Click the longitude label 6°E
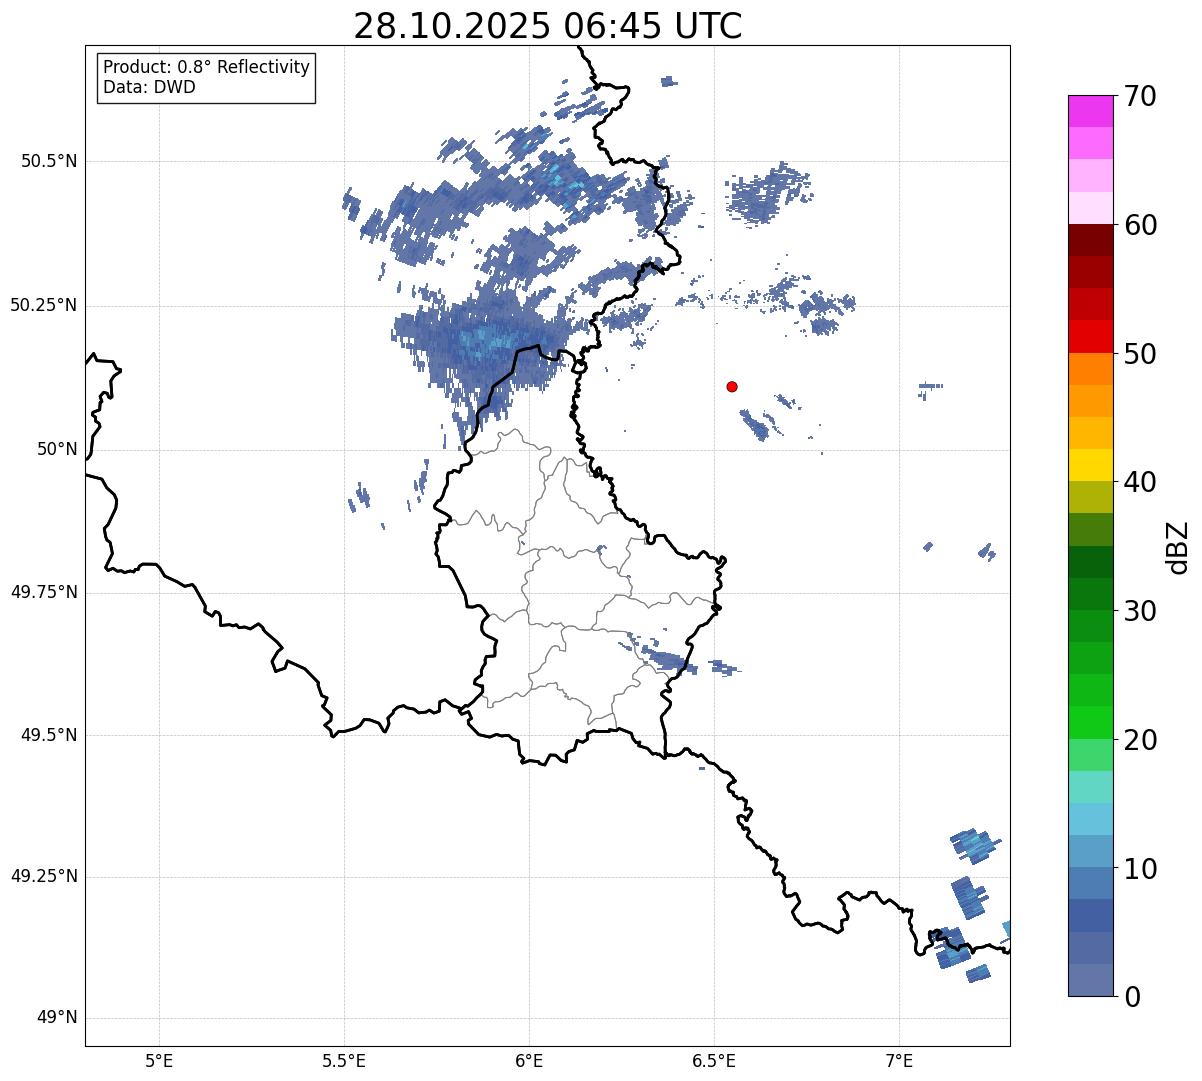The image size is (1202, 1081). click(529, 1060)
